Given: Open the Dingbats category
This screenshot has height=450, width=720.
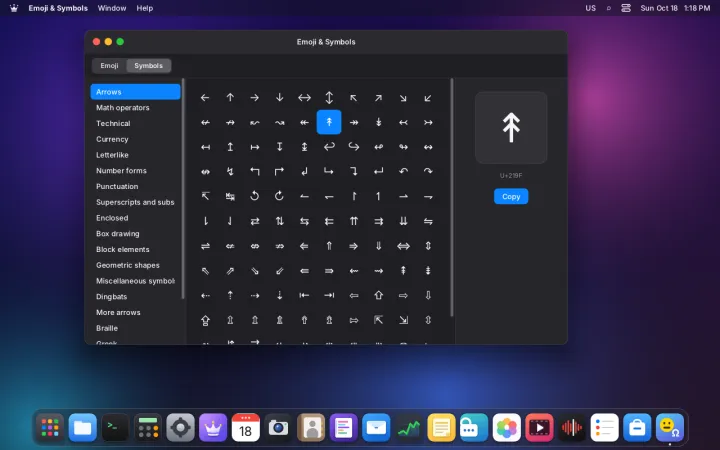Looking at the screenshot, I should click(135, 297).
